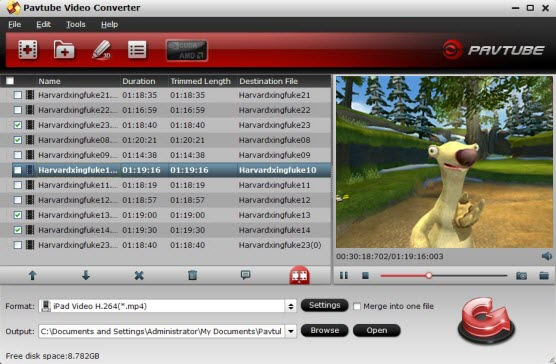This screenshot has width=556, height=364.
Task: Toggle the select-all checkbox in the header
Action: (x=10, y=81)
